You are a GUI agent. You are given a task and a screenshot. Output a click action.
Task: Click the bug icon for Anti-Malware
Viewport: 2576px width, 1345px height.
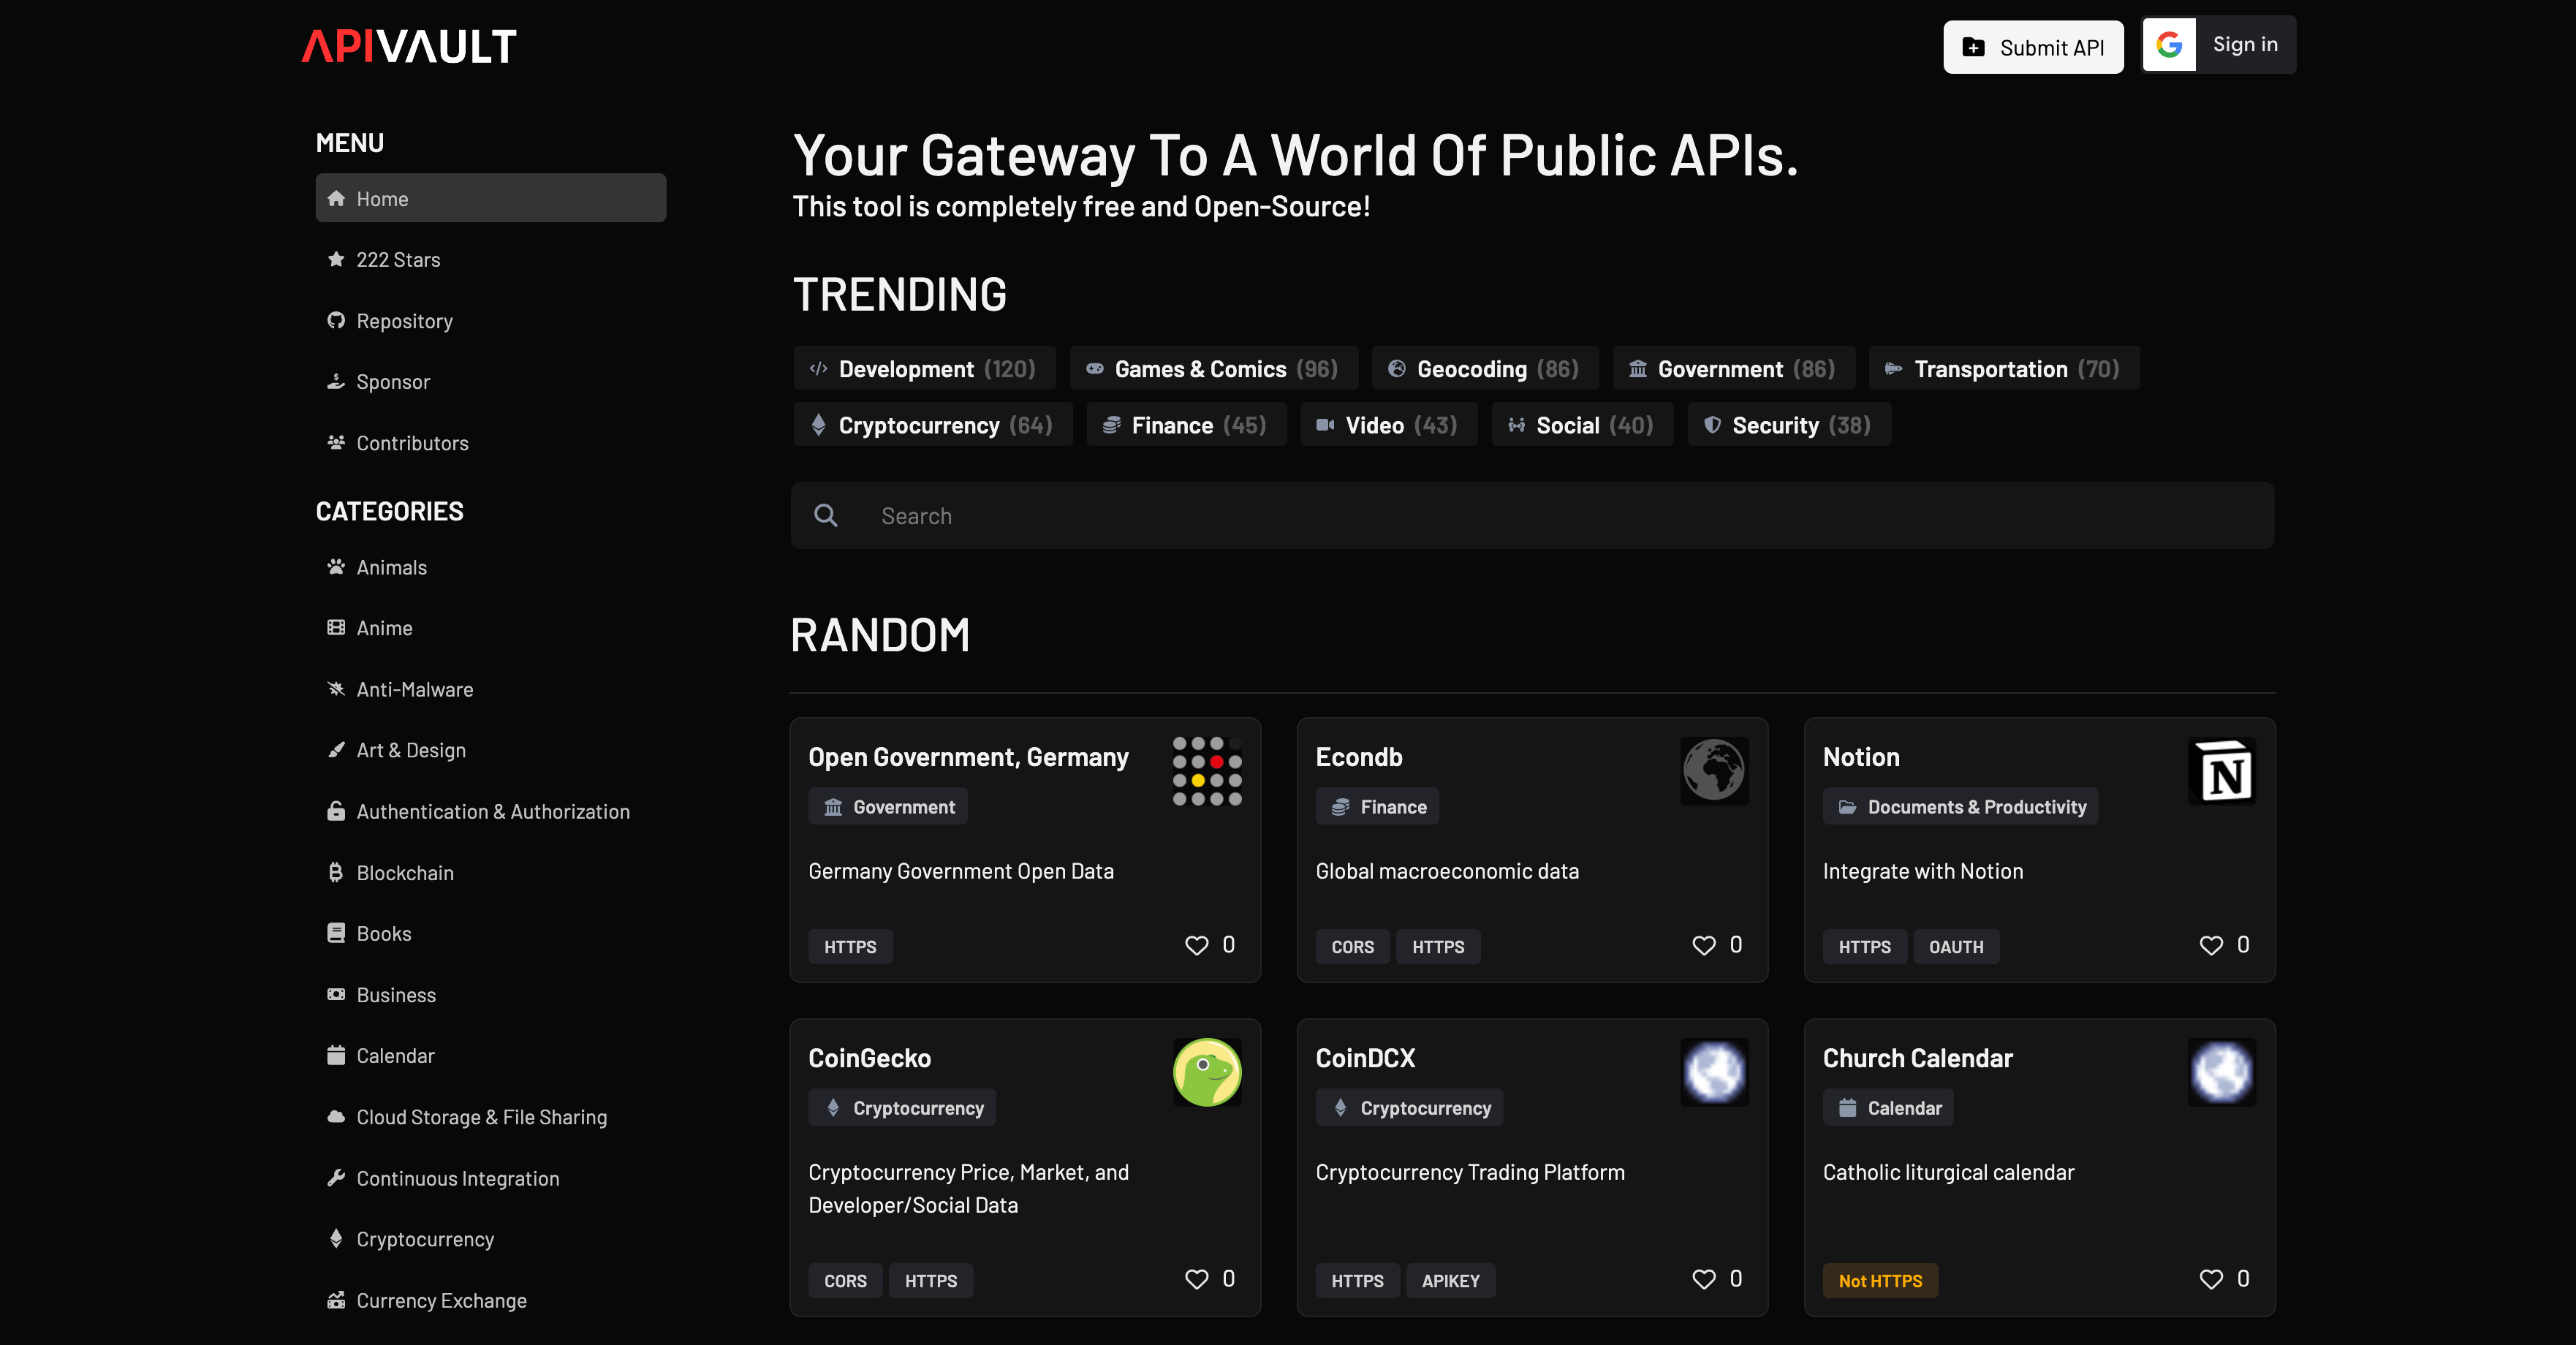coord(336,688)
